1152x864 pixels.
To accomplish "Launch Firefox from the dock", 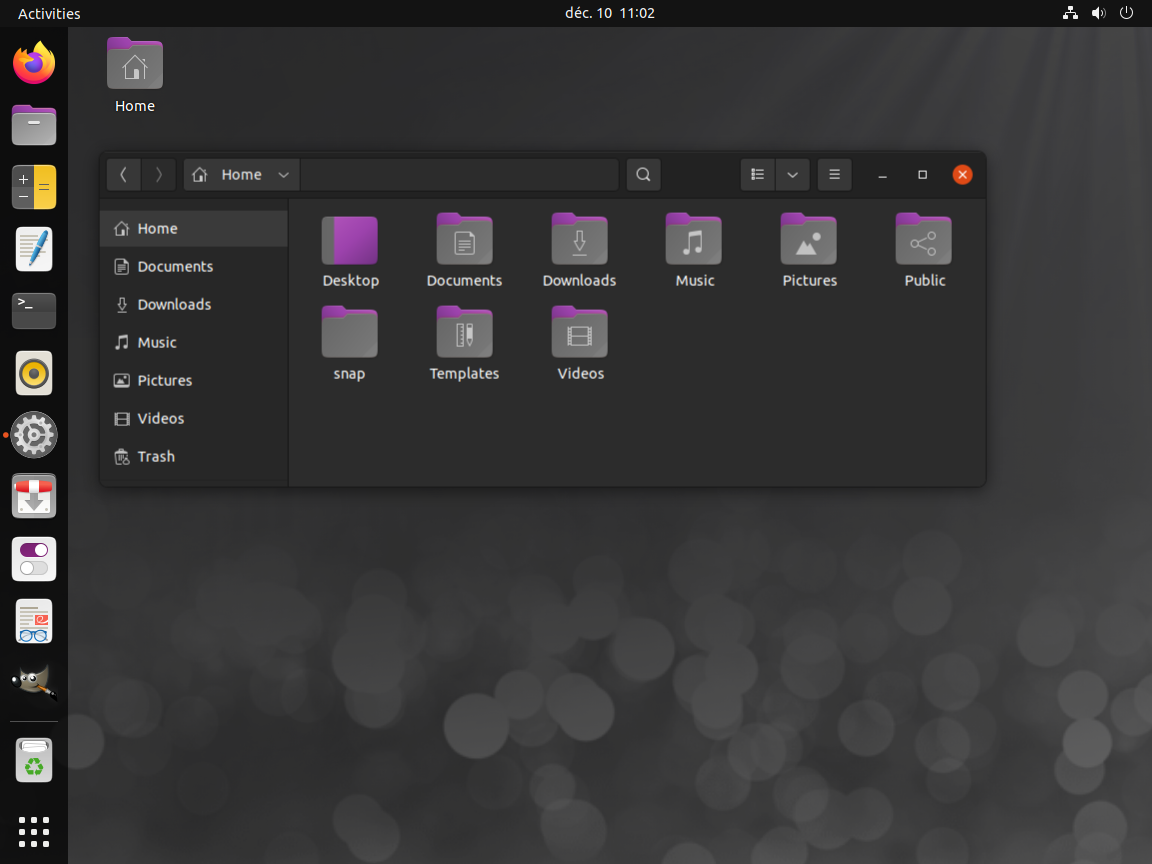I will [34, 63].
